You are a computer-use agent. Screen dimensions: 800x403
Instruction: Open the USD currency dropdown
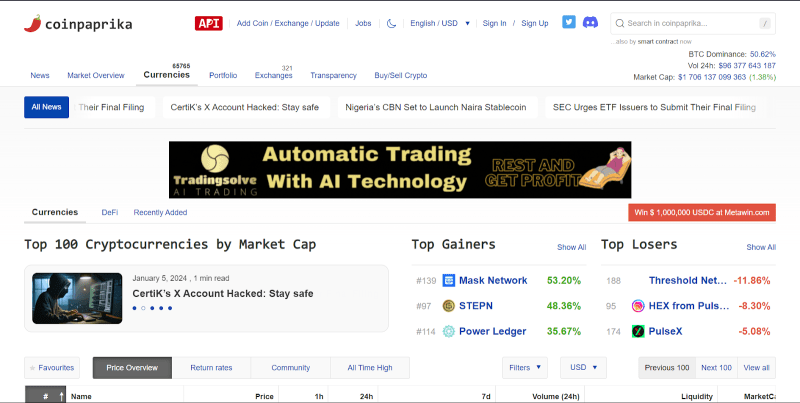[x=583, y=368]
